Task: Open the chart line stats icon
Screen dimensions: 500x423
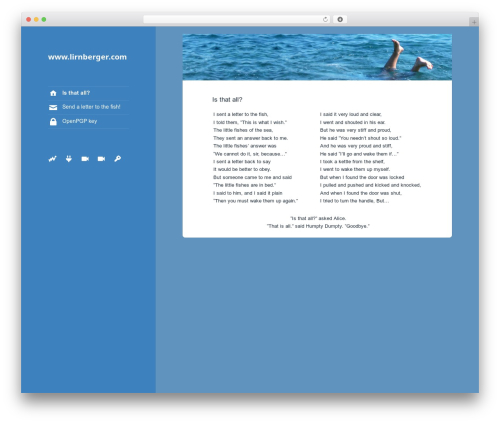Action: (x=53, y=159)
